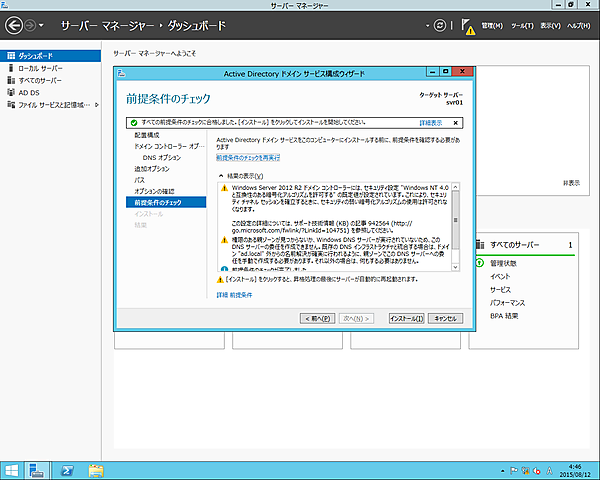Click 詳細 前提条件 link

pos(234,295)
